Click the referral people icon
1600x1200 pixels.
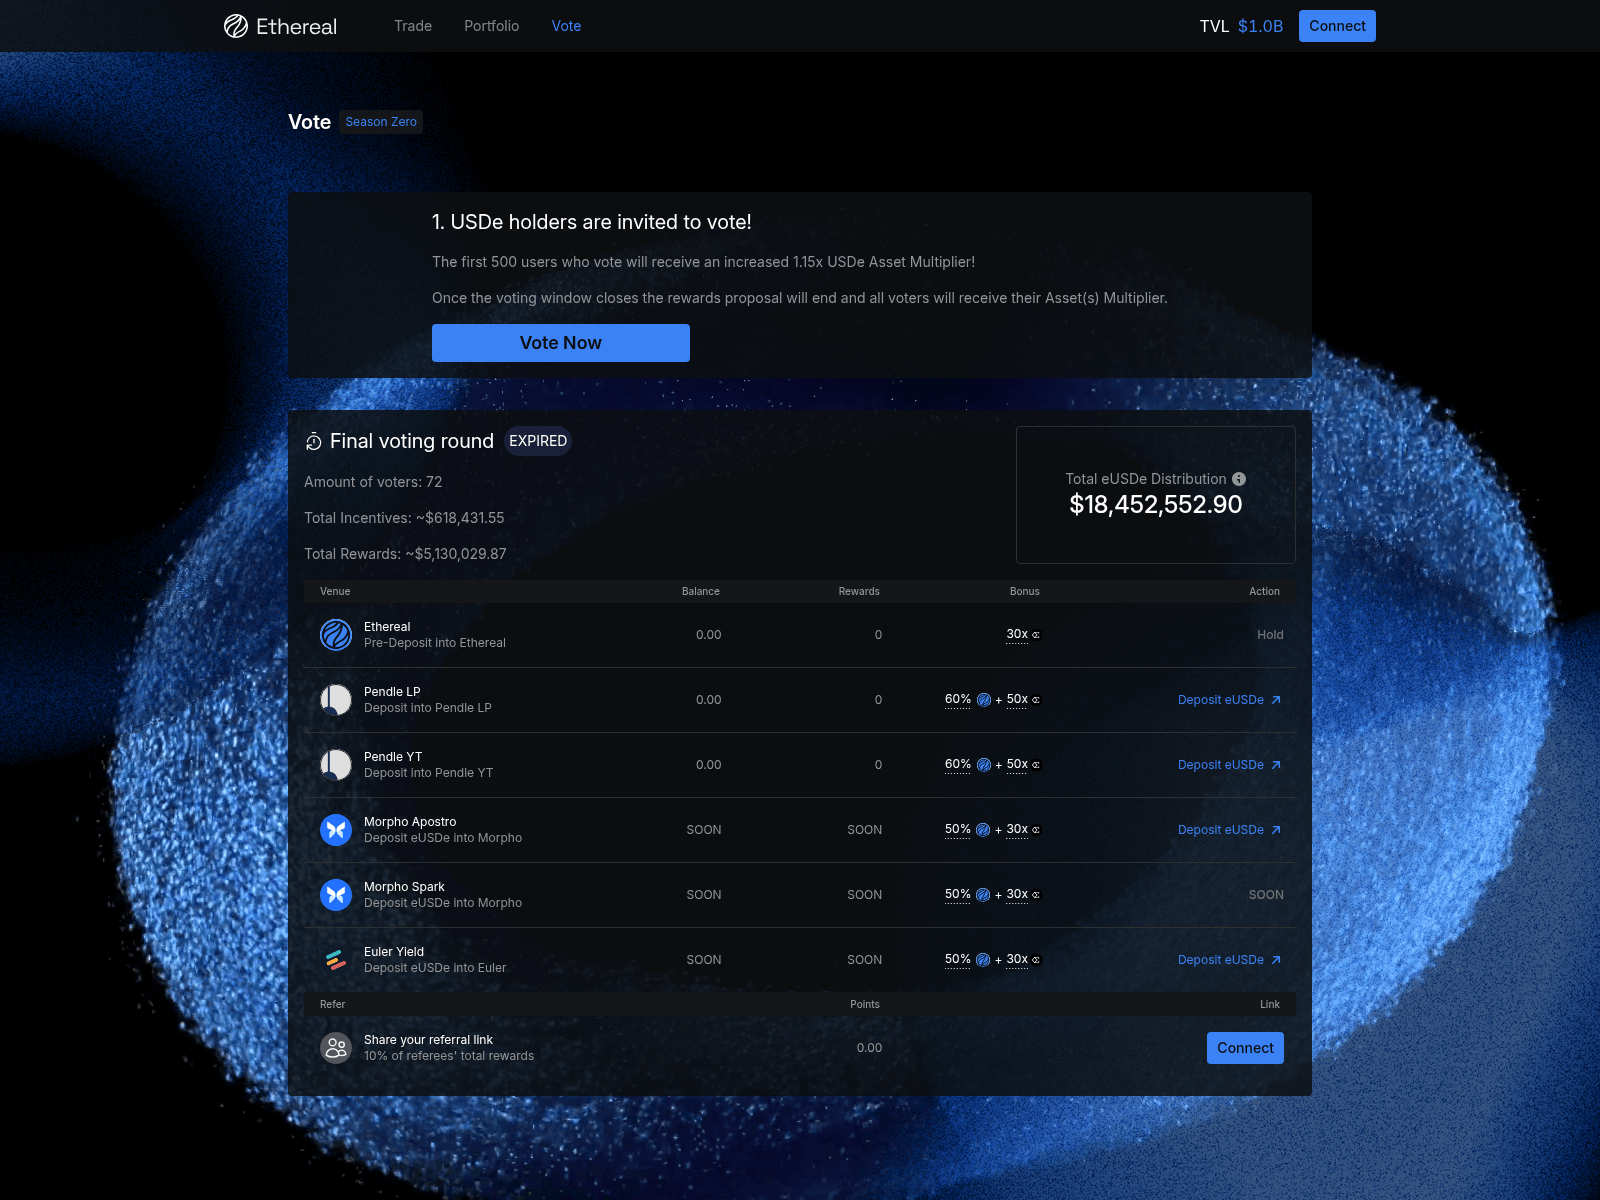[x=336, y=1048]
